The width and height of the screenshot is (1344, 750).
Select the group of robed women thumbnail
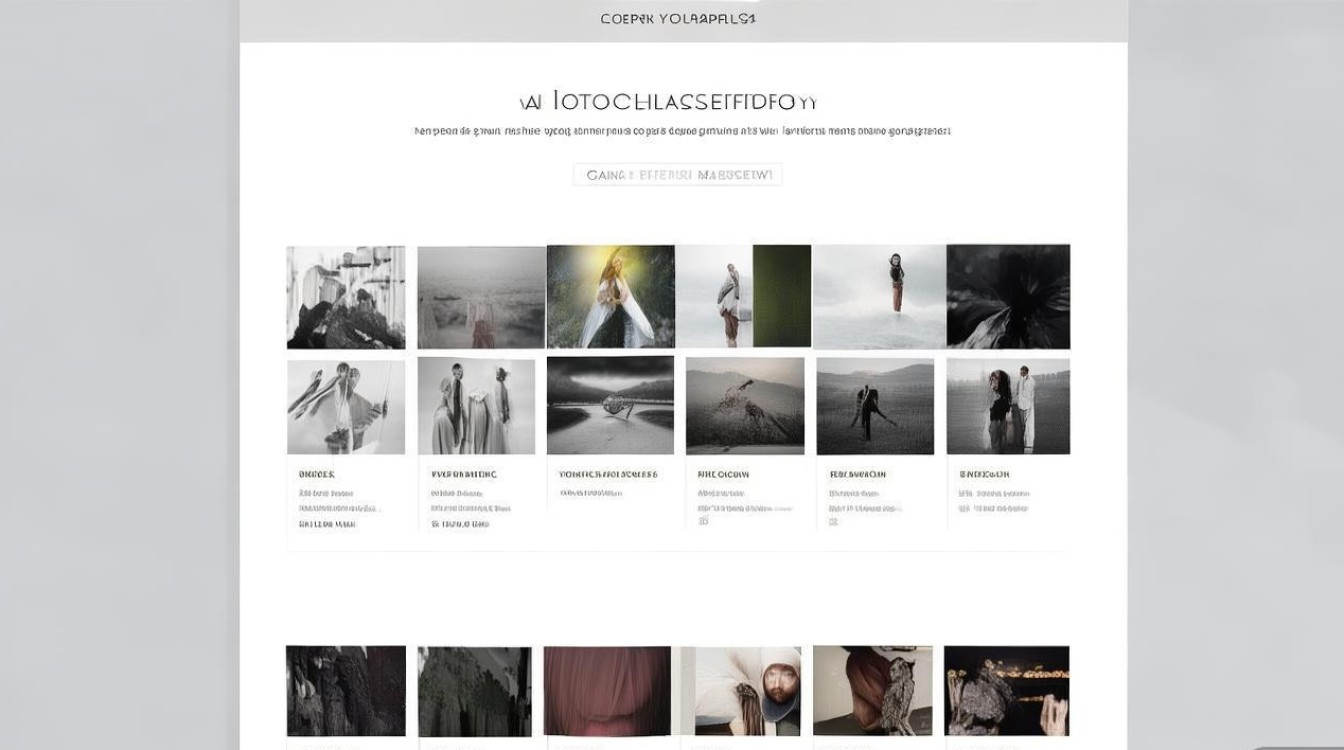tap(476, 407)
